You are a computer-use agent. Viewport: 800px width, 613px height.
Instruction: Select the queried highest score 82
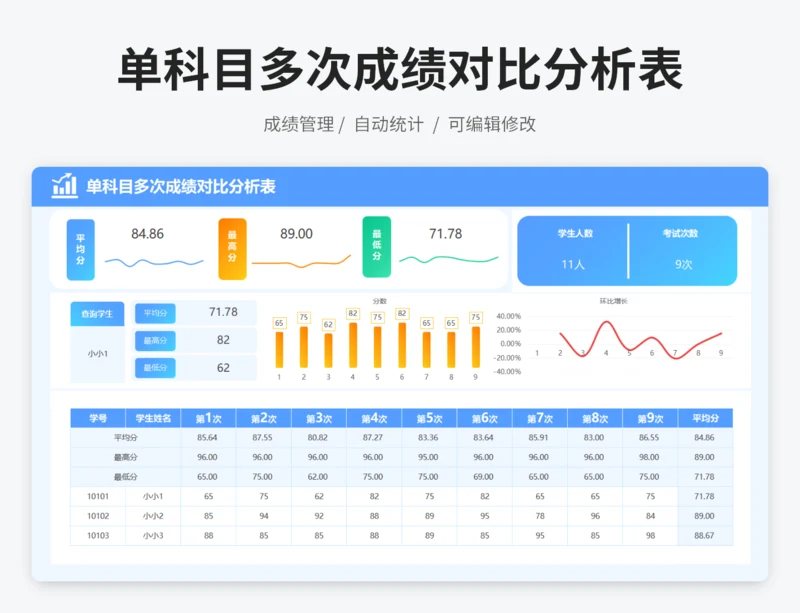coord(223,340)
